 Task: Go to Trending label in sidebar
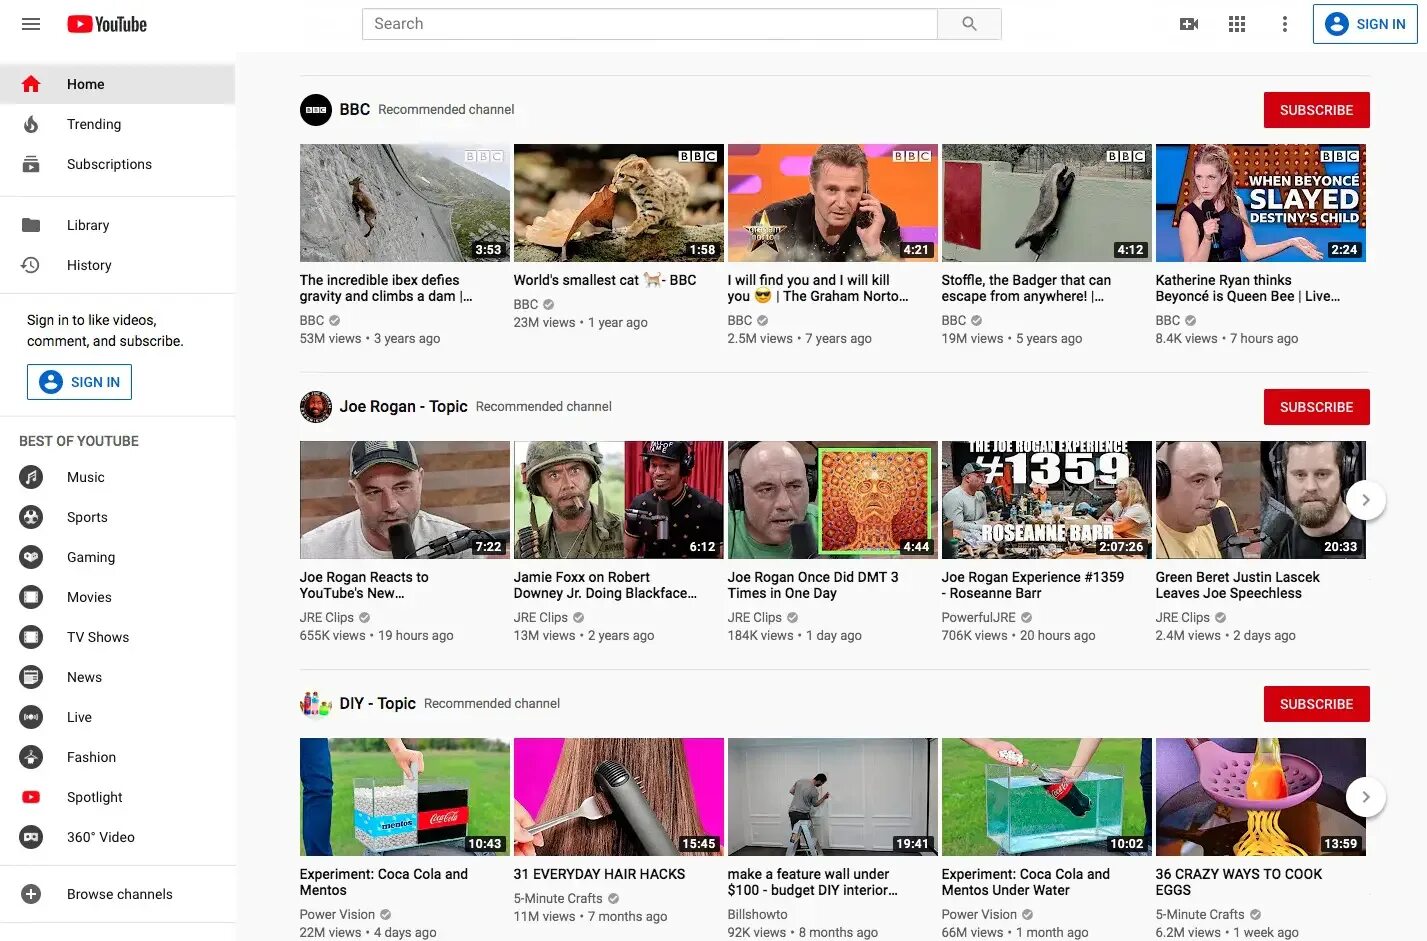(94, 124)
